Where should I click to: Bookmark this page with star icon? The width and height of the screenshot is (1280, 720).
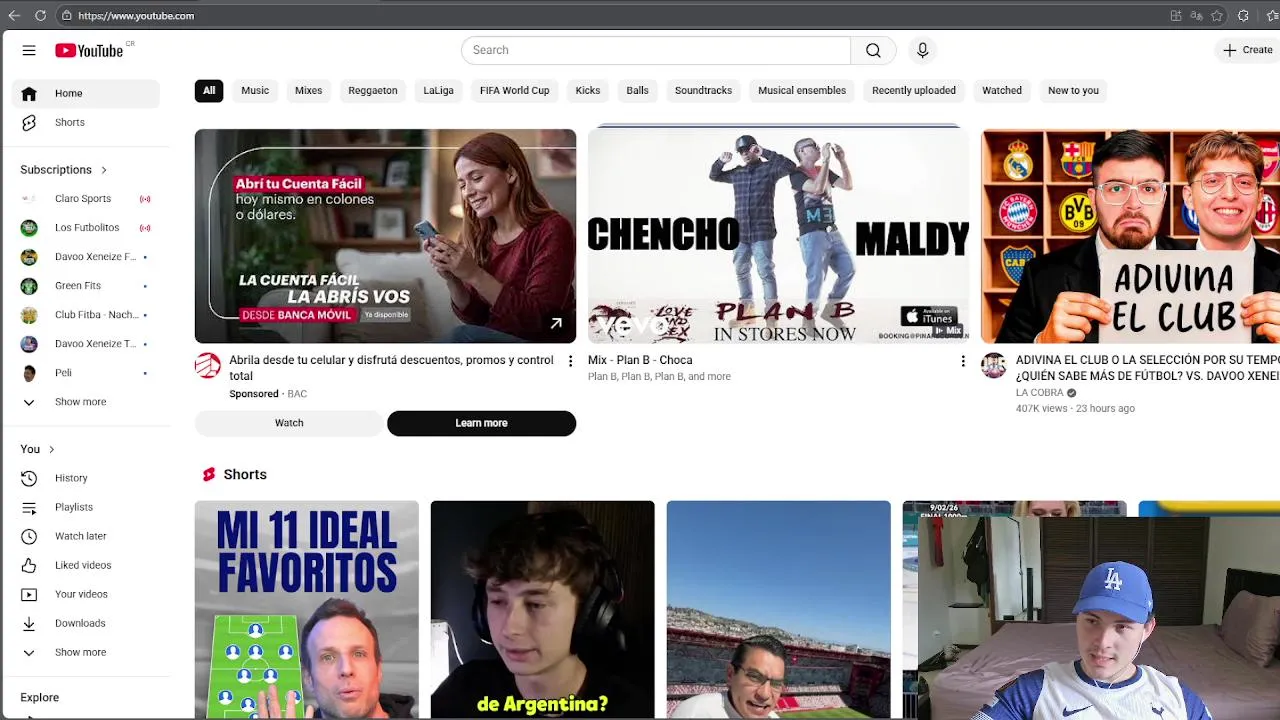point(1217,15)
